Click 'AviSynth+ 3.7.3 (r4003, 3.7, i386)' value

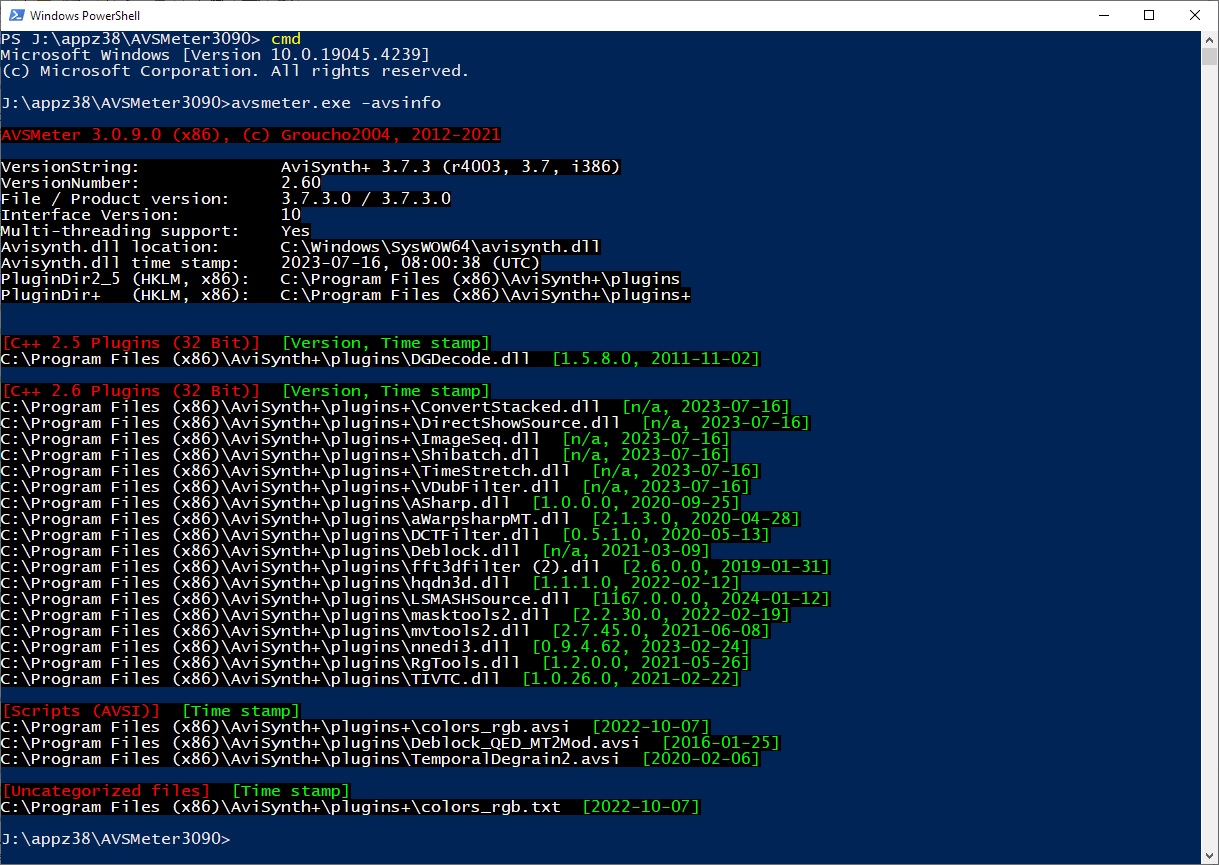point(451,167)
